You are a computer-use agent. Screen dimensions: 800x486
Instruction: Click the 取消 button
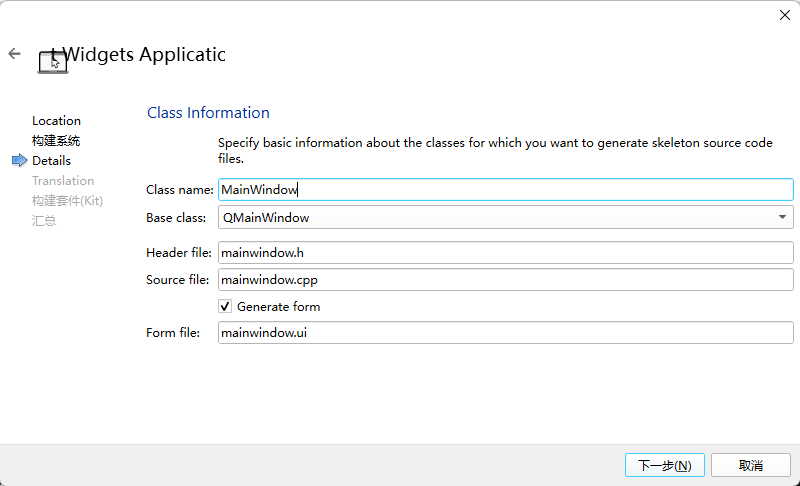pyautogui.click(x=751, y=465)
